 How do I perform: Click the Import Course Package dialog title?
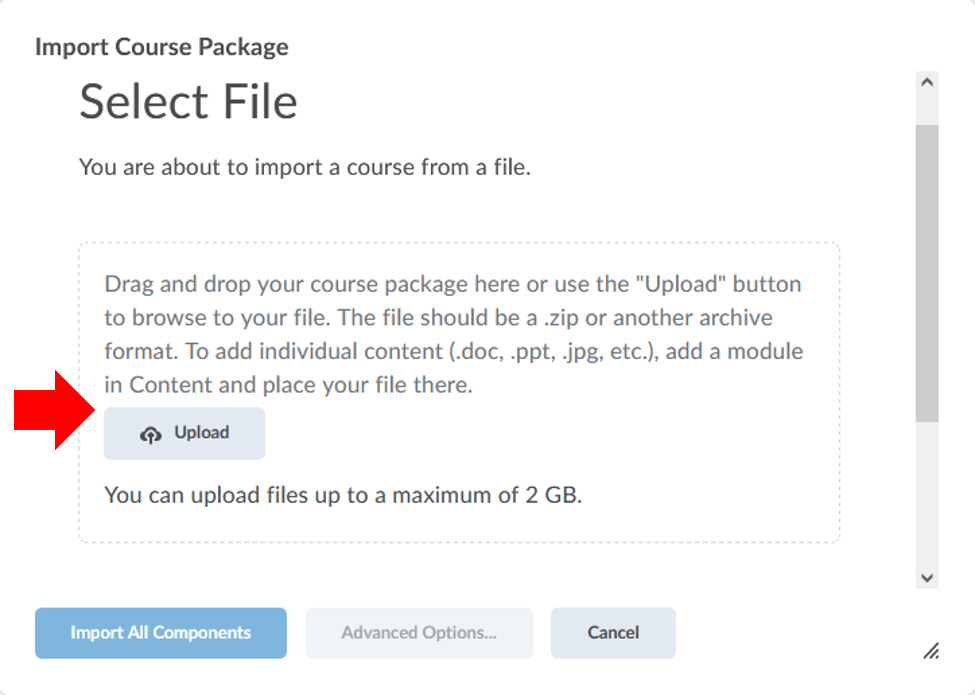(x=161, y=46)
